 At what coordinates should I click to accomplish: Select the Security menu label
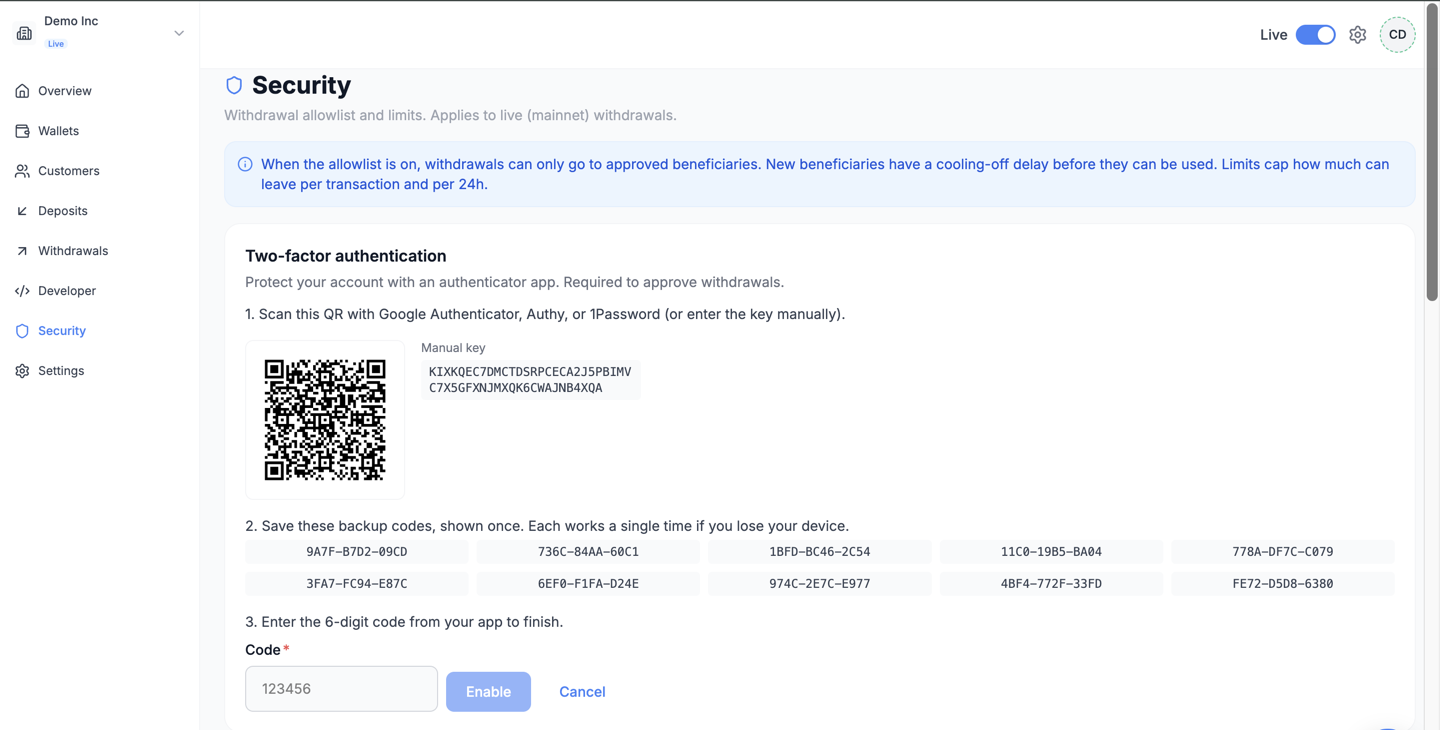pos(62,331)
